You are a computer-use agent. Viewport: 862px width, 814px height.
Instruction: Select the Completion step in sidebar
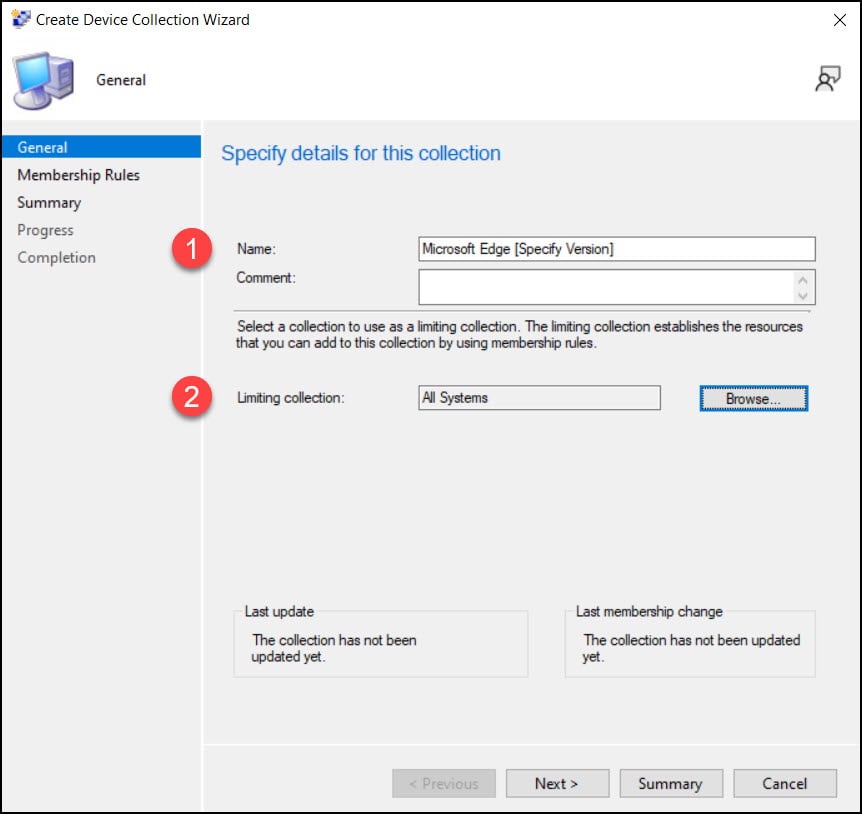coord(56,258)
